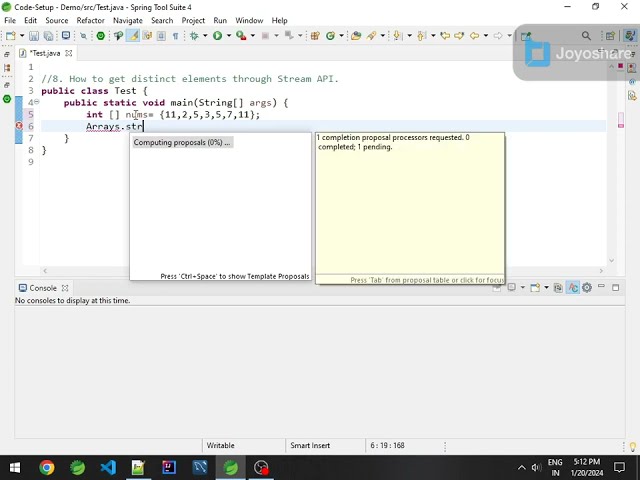This screenshot has height=480, width=640.
Task: Open IntelliJ IDEA from the taskbar
Action: tap(169, 467)
